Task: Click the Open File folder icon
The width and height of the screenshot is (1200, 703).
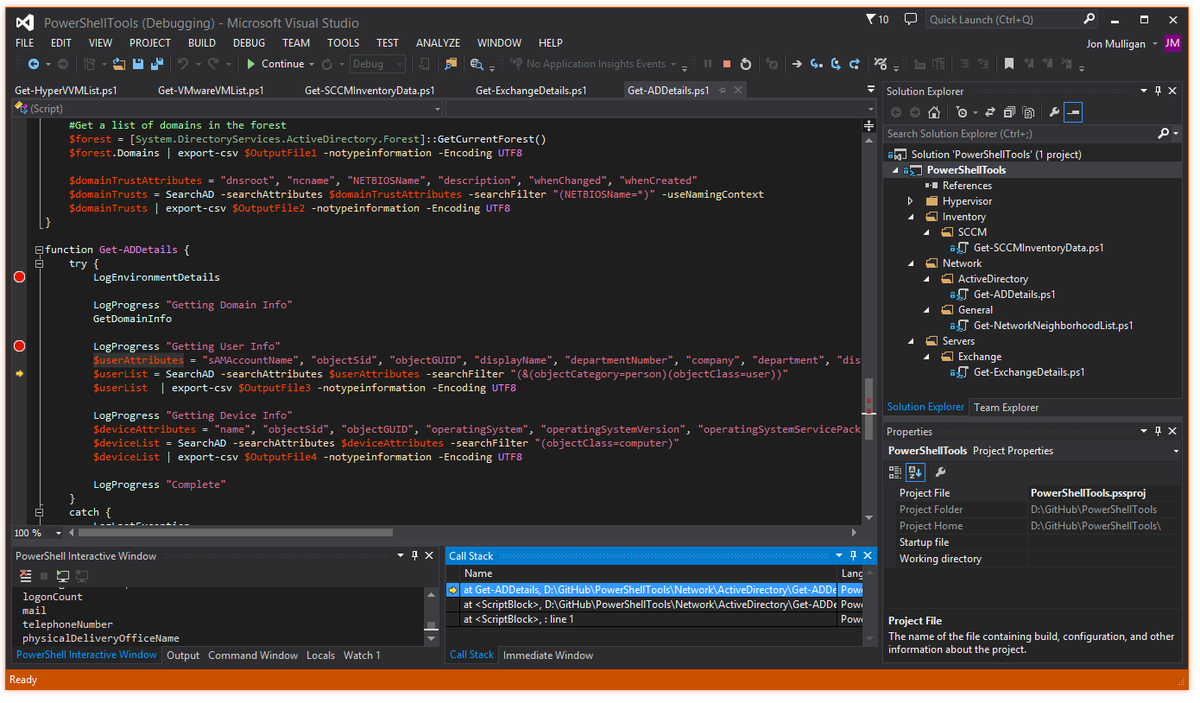Action: [x=119, y=64]
